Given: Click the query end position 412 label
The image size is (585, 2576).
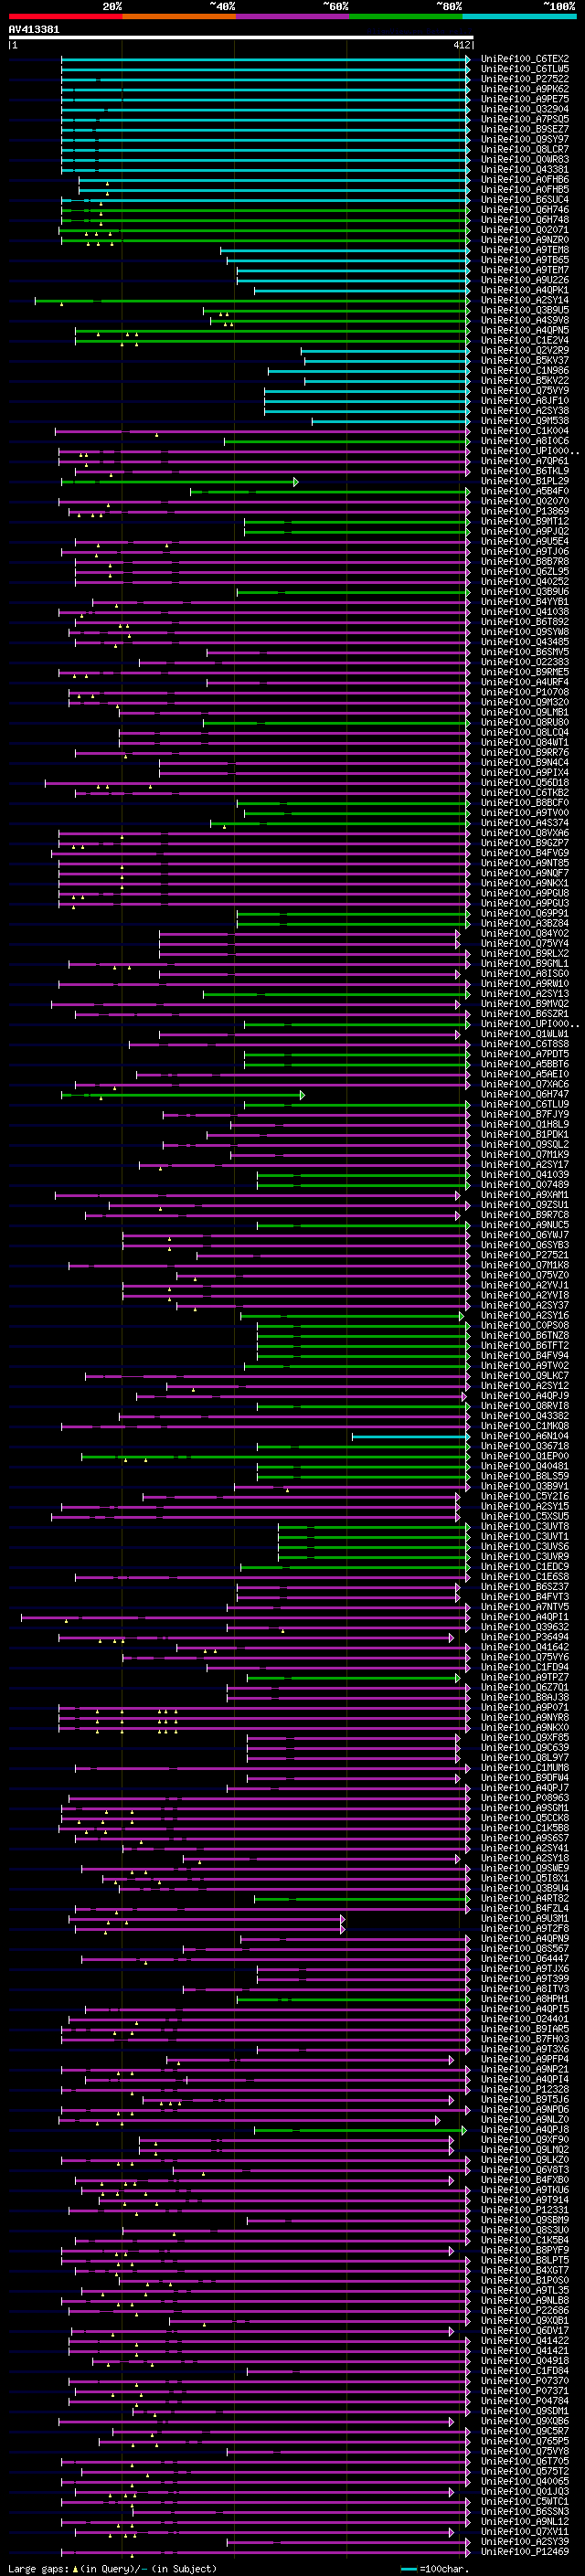Looking at the screenshot, I should click(x=462, y=45).
